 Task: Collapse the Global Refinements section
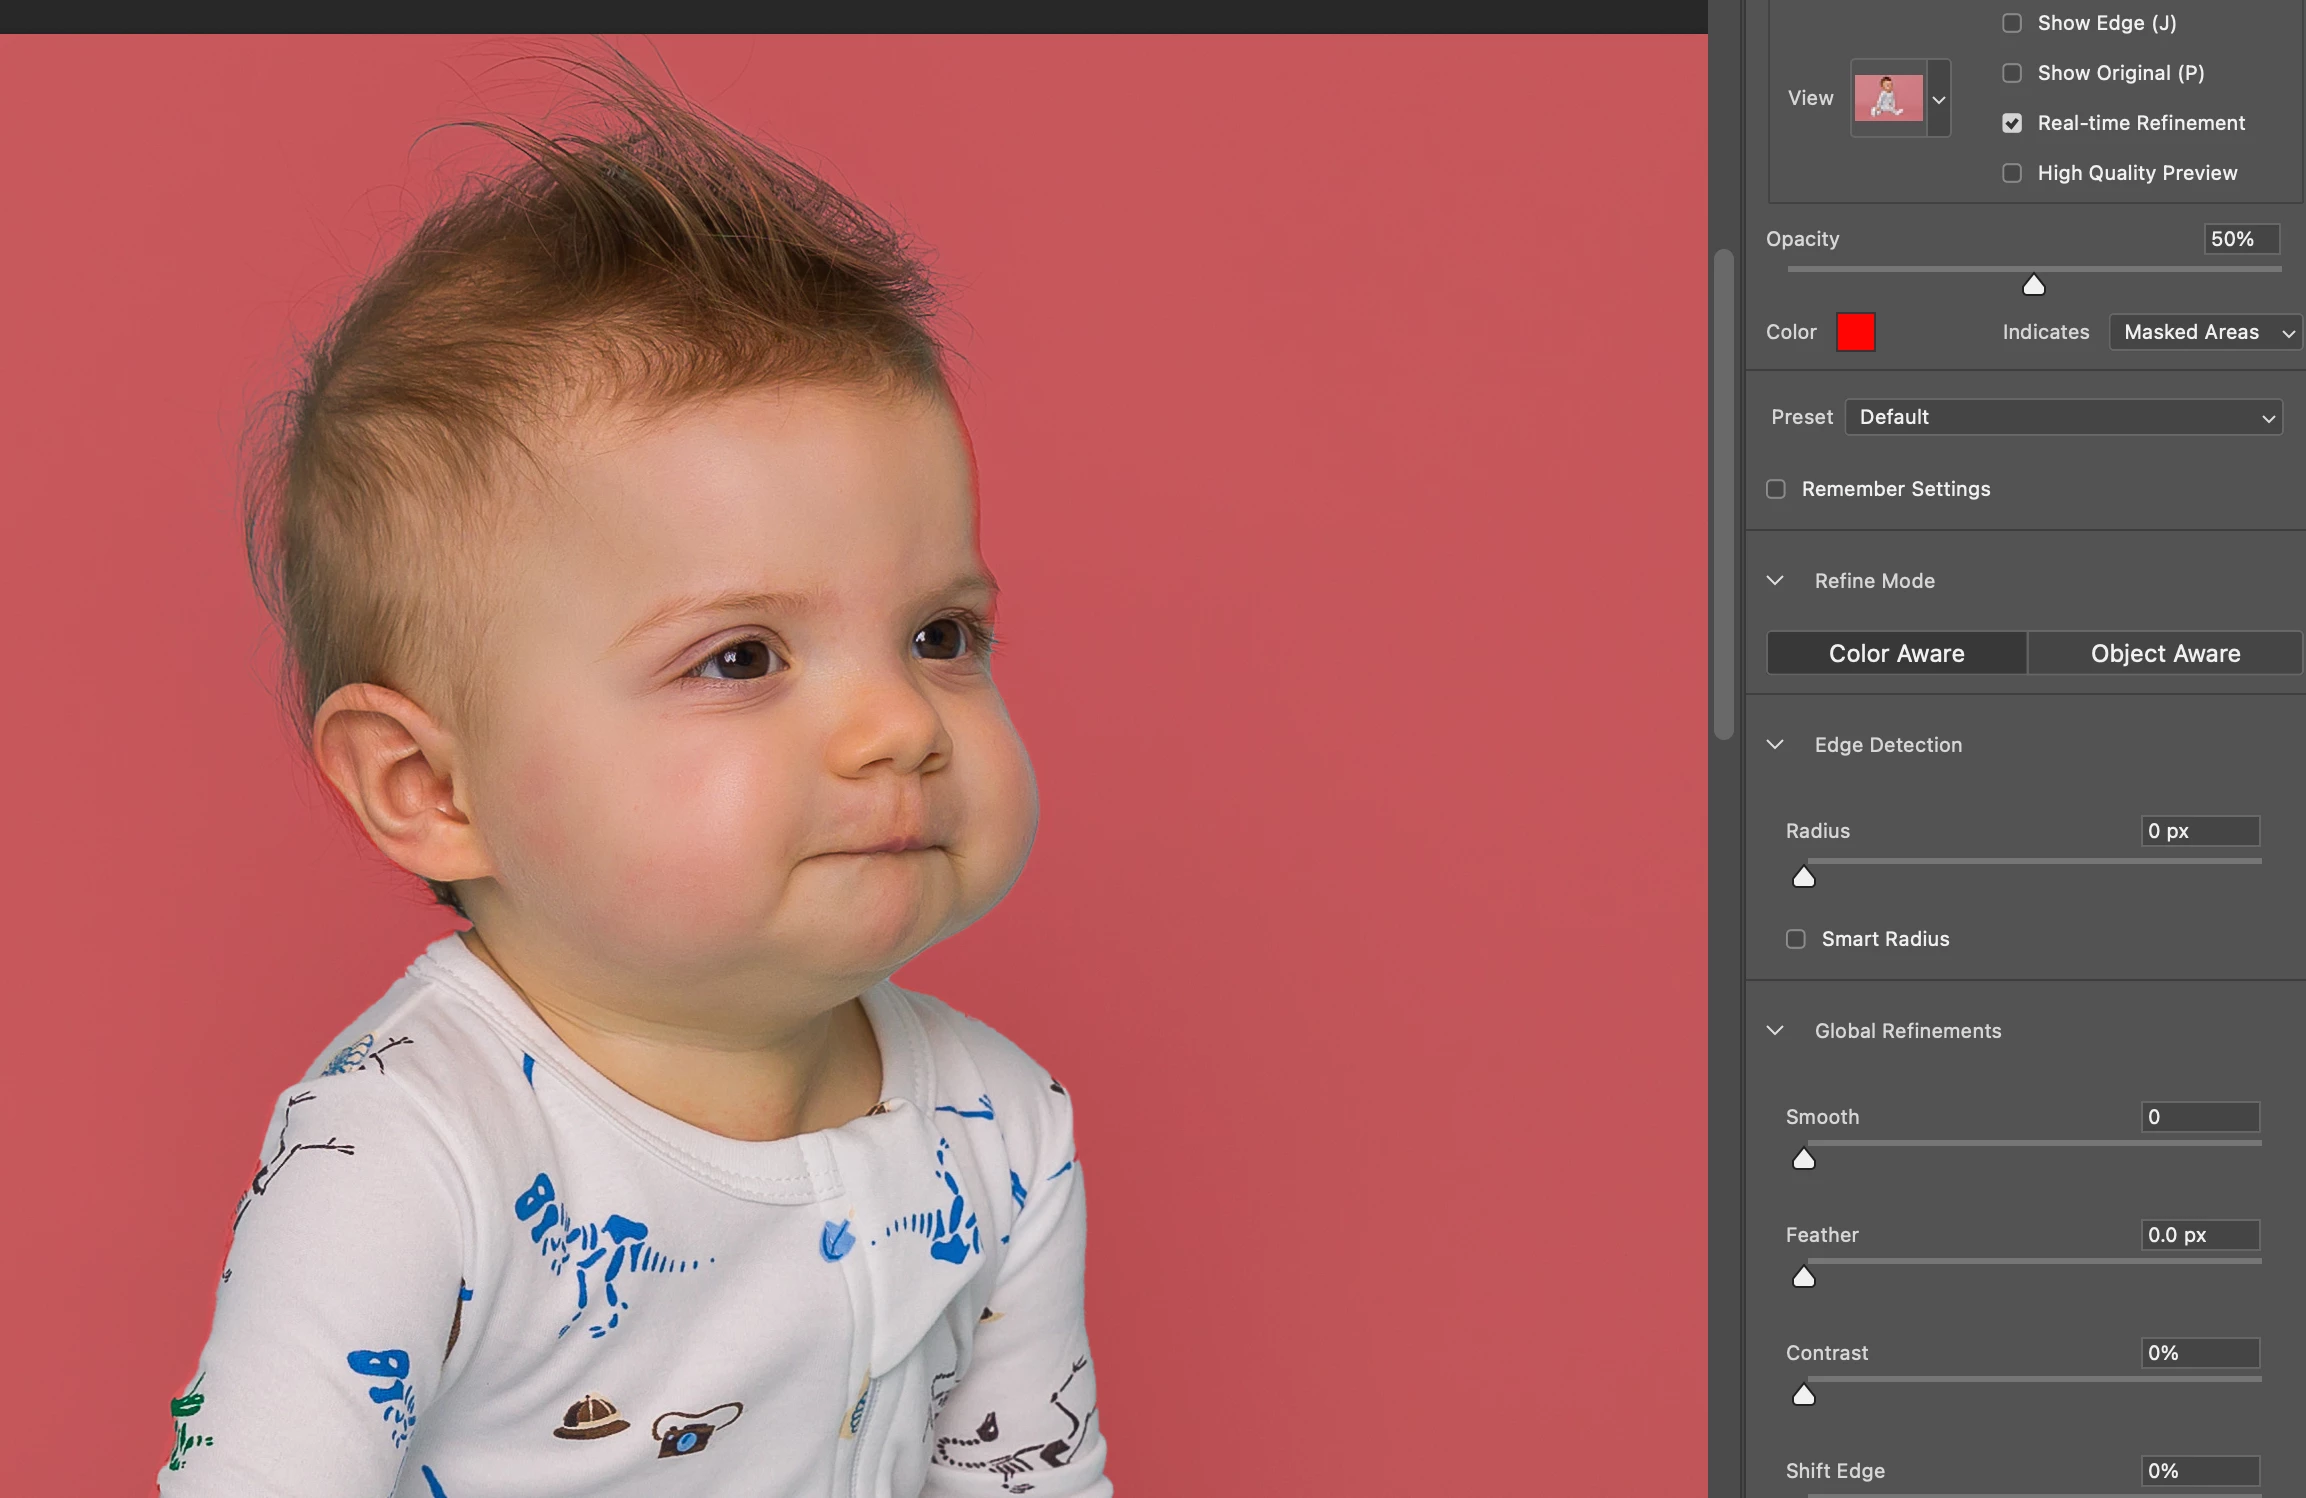1775,1031
